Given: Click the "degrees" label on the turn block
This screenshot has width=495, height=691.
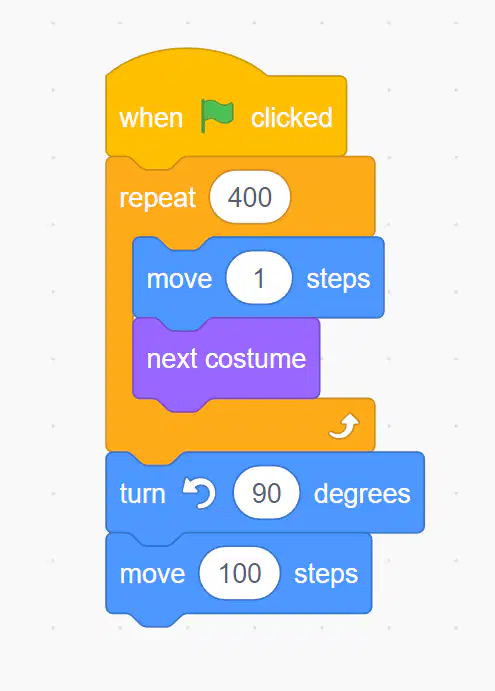Looking at the screenshot, I should pos(362,494).
